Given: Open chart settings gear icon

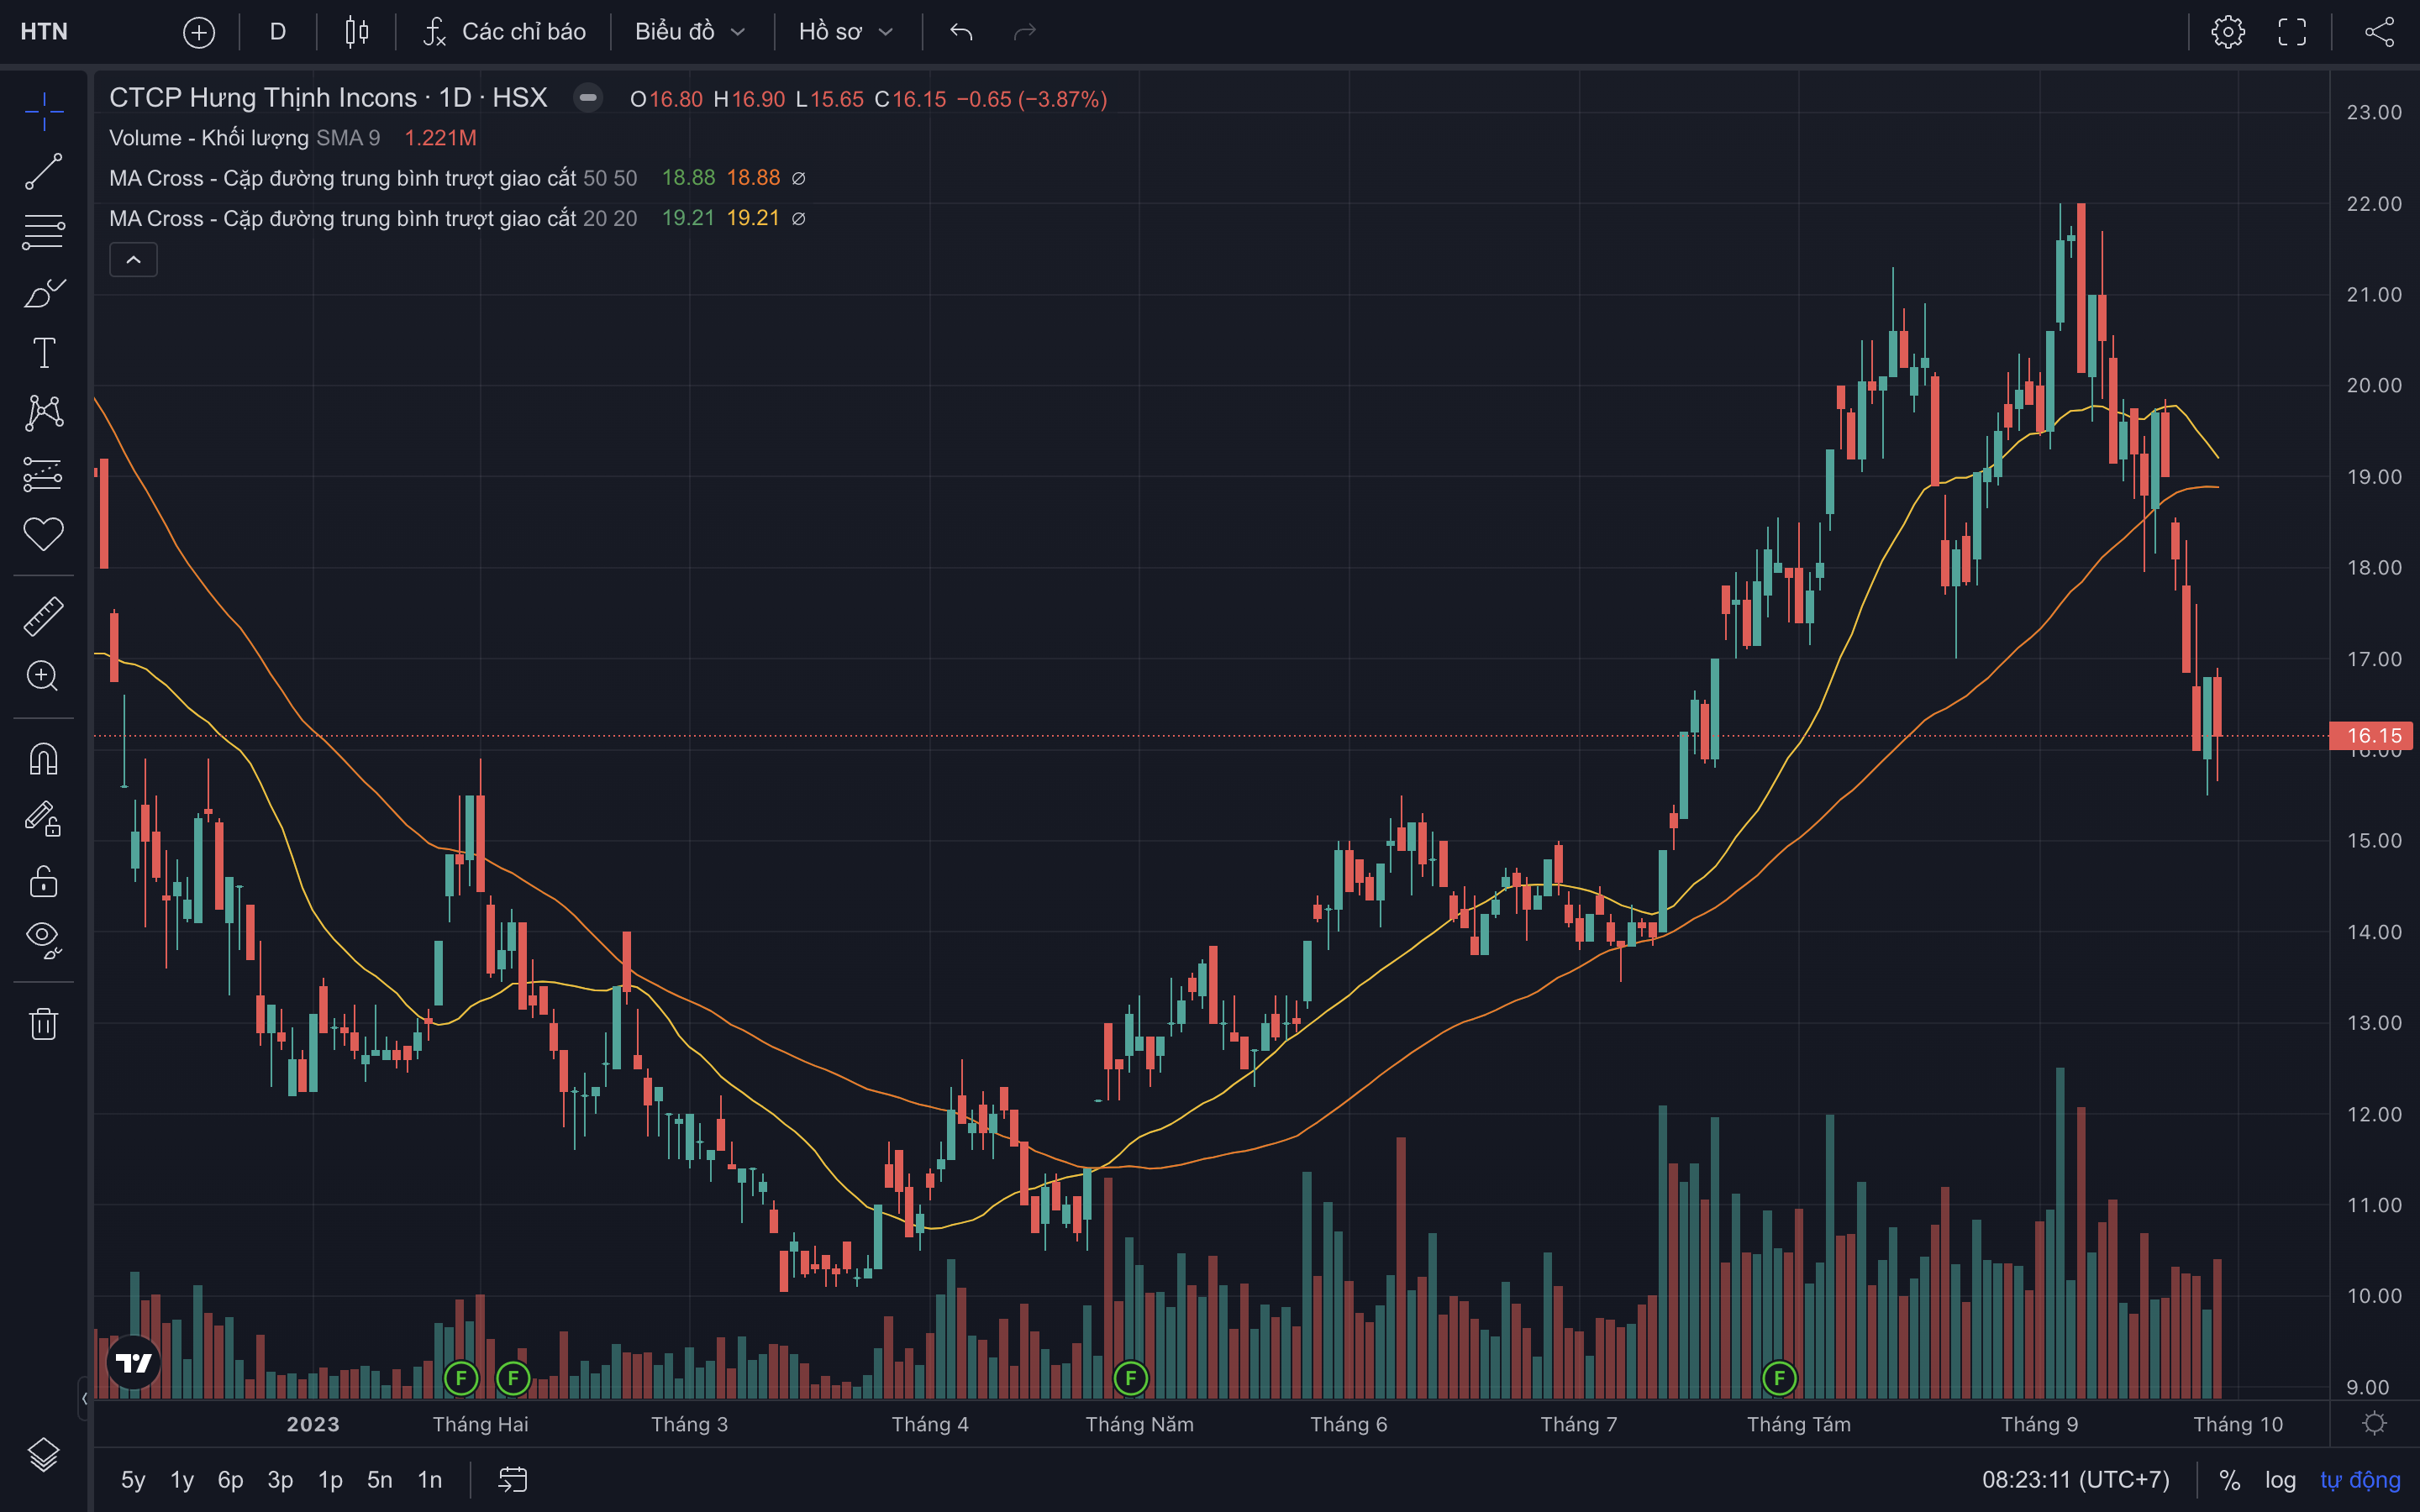Looking at the screenshot, I should click(x=2228, y=32).
